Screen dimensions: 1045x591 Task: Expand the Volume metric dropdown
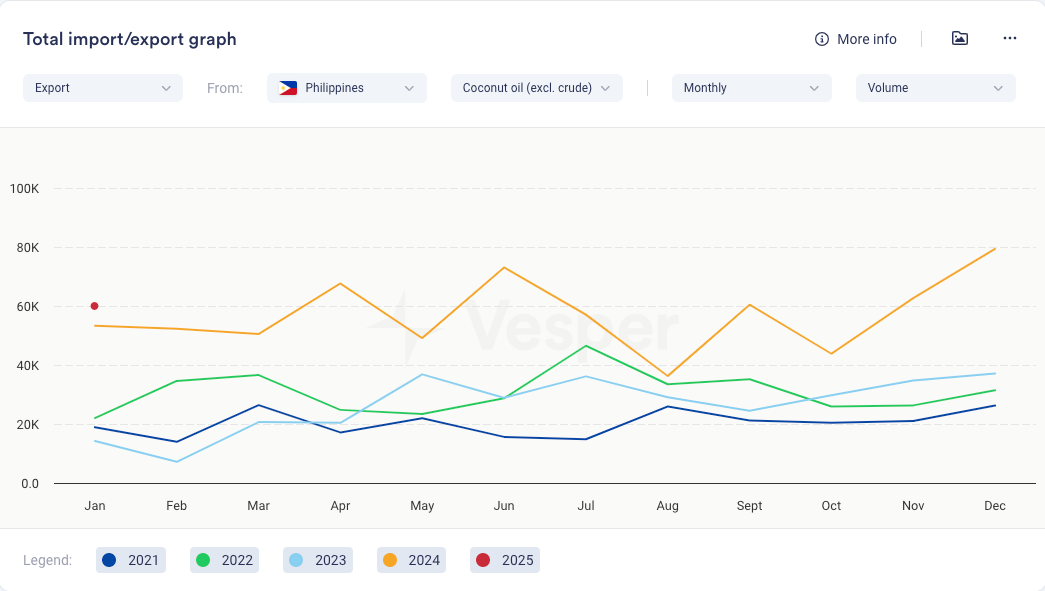(x=935, y=88)
